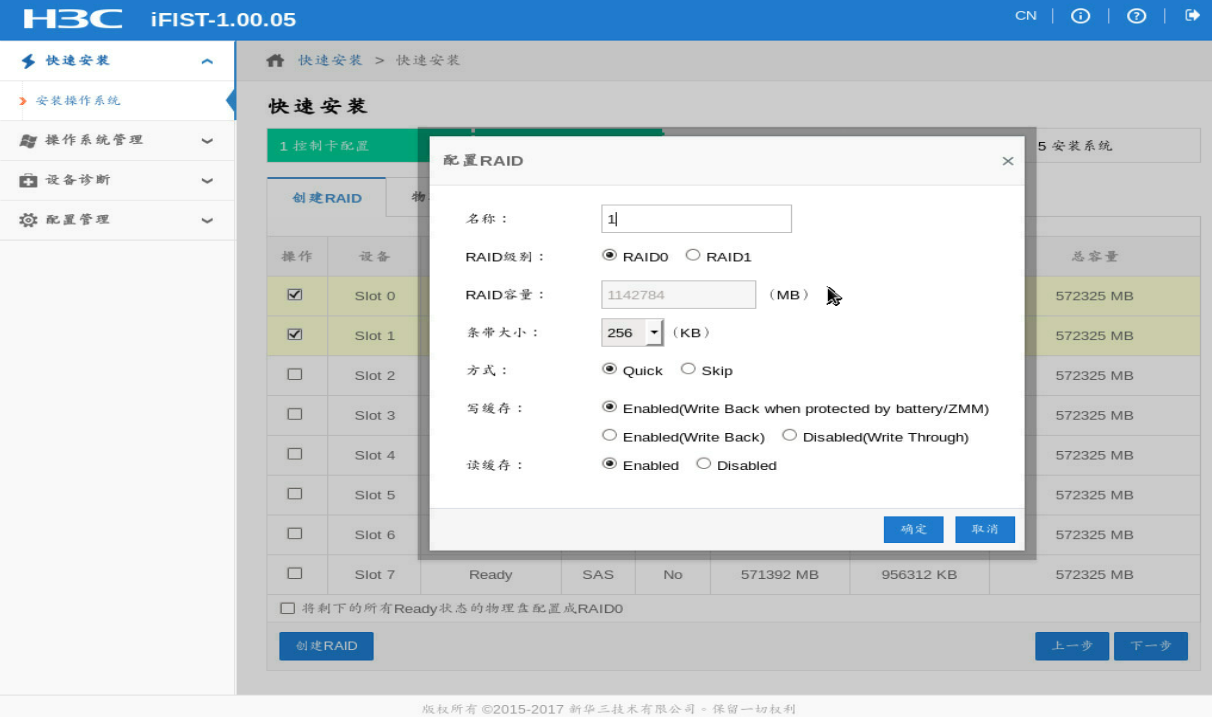This screenshot has width=1212, height=717.
Task: Click the lightning 快速安装 sidebar icon
Action: point(28,61)
